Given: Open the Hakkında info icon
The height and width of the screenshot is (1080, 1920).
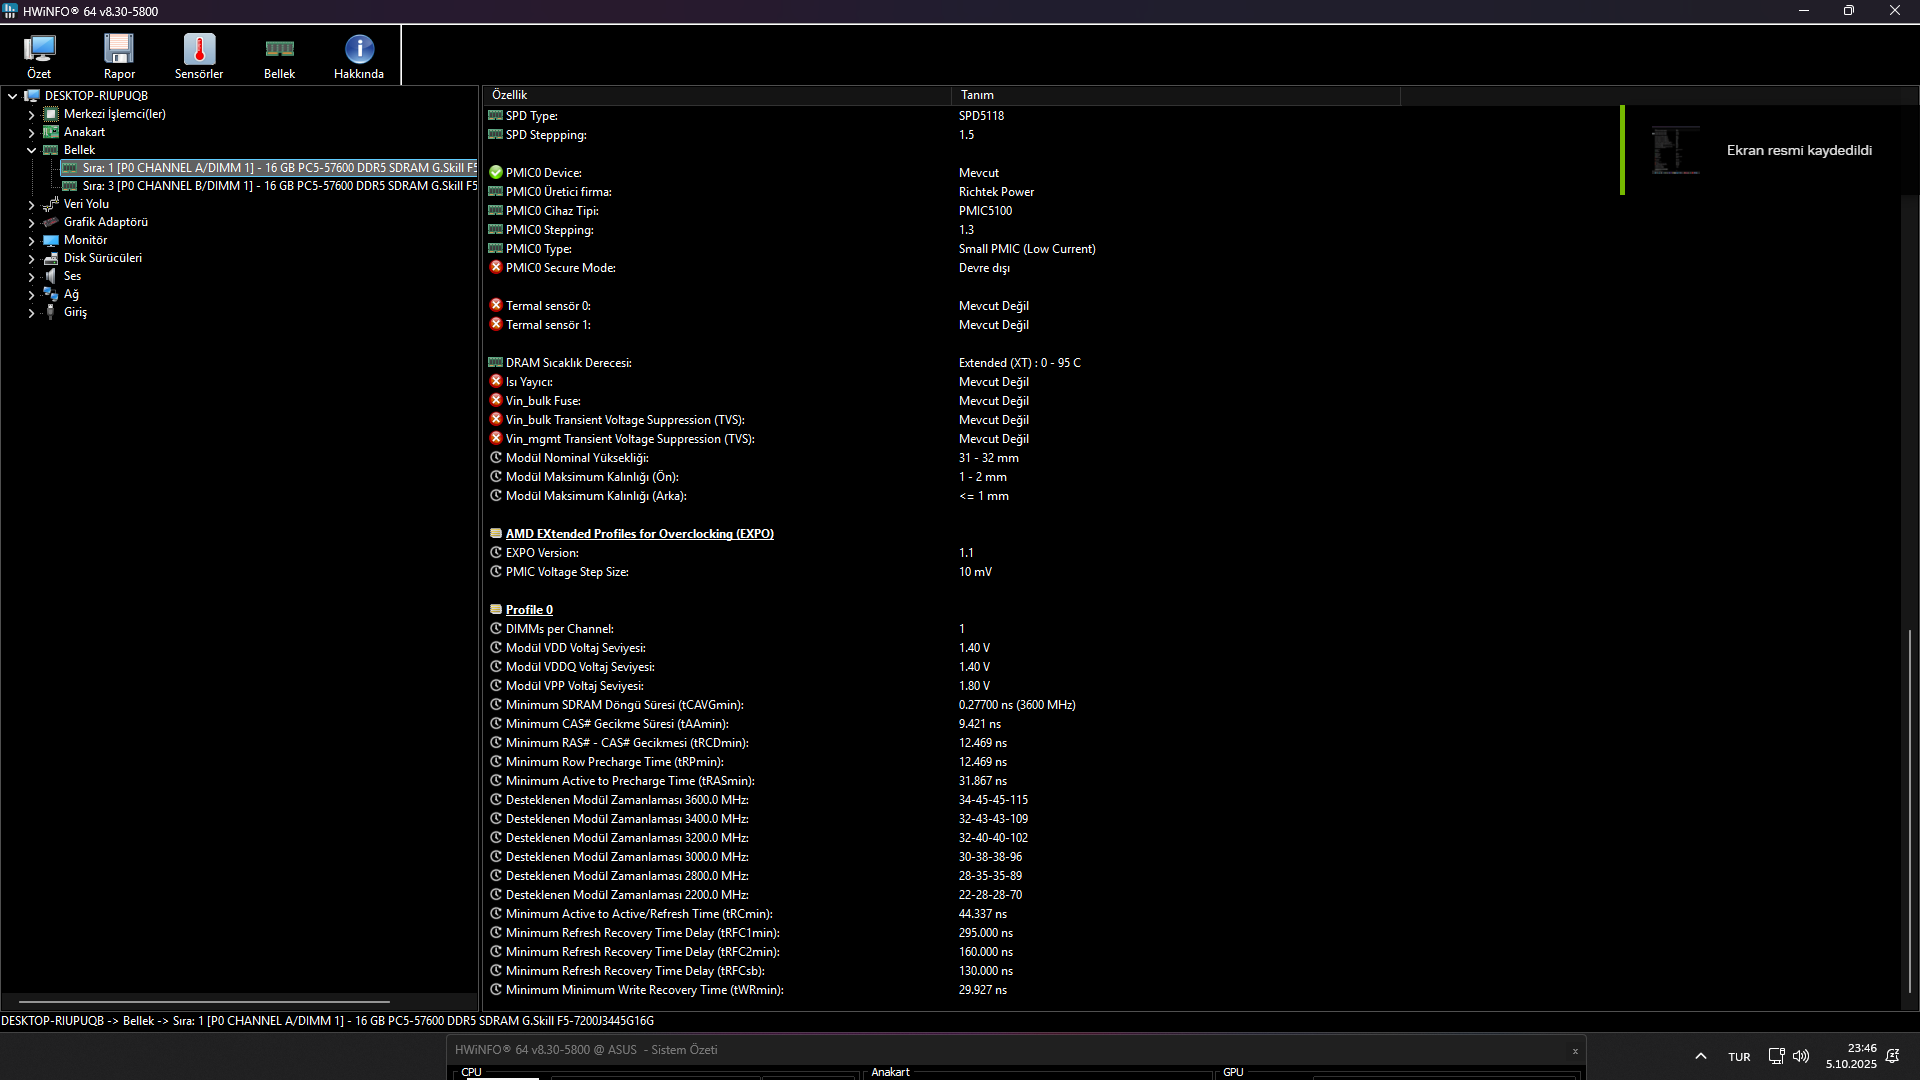Looking at the screenshot, I should [359, 48].
